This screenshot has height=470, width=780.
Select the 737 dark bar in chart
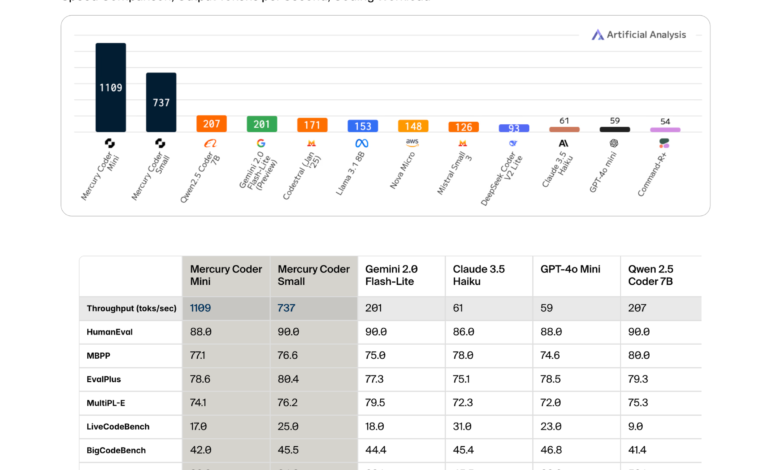click(x=161, y=102)
